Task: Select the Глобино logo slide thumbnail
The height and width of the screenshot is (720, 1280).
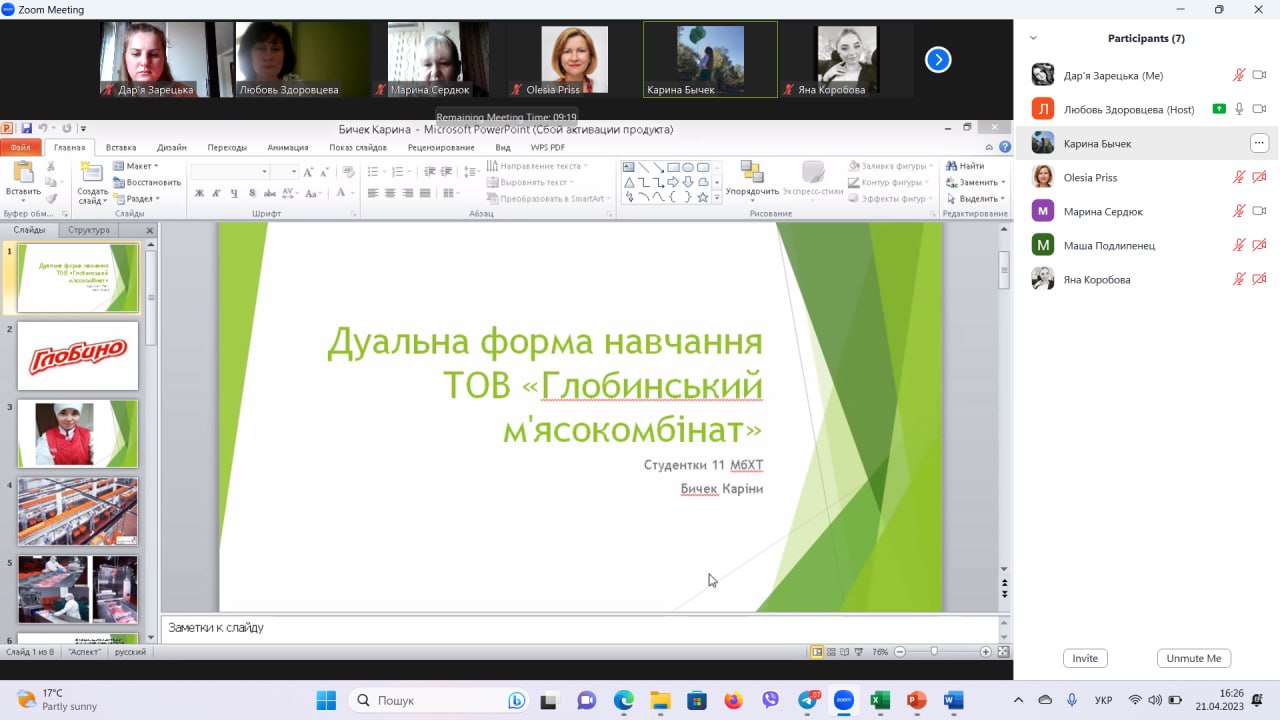Action: tap(78, 355)
